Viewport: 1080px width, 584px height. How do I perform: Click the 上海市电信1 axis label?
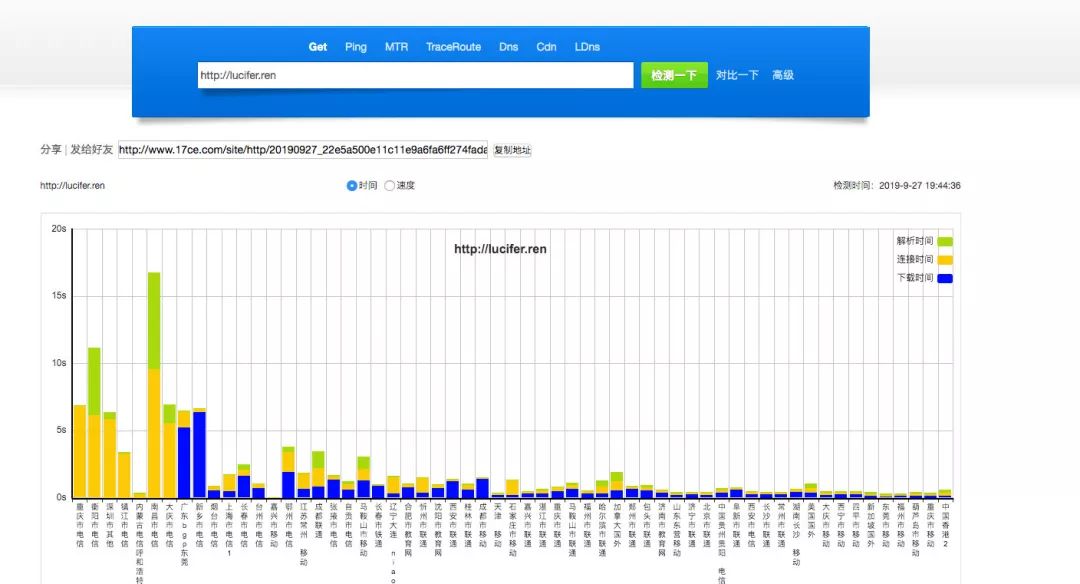[229, 530]
